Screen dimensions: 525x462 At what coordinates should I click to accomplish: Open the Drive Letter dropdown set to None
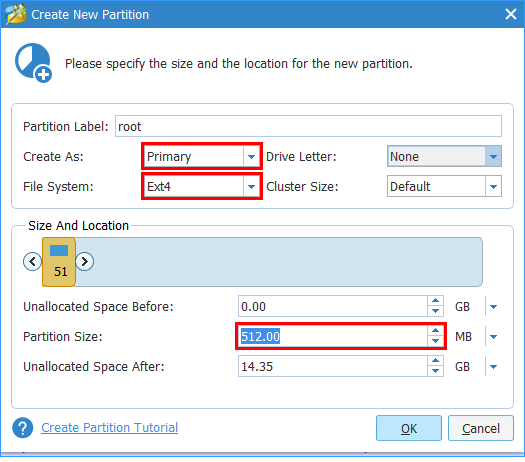[x=444, y=156]
